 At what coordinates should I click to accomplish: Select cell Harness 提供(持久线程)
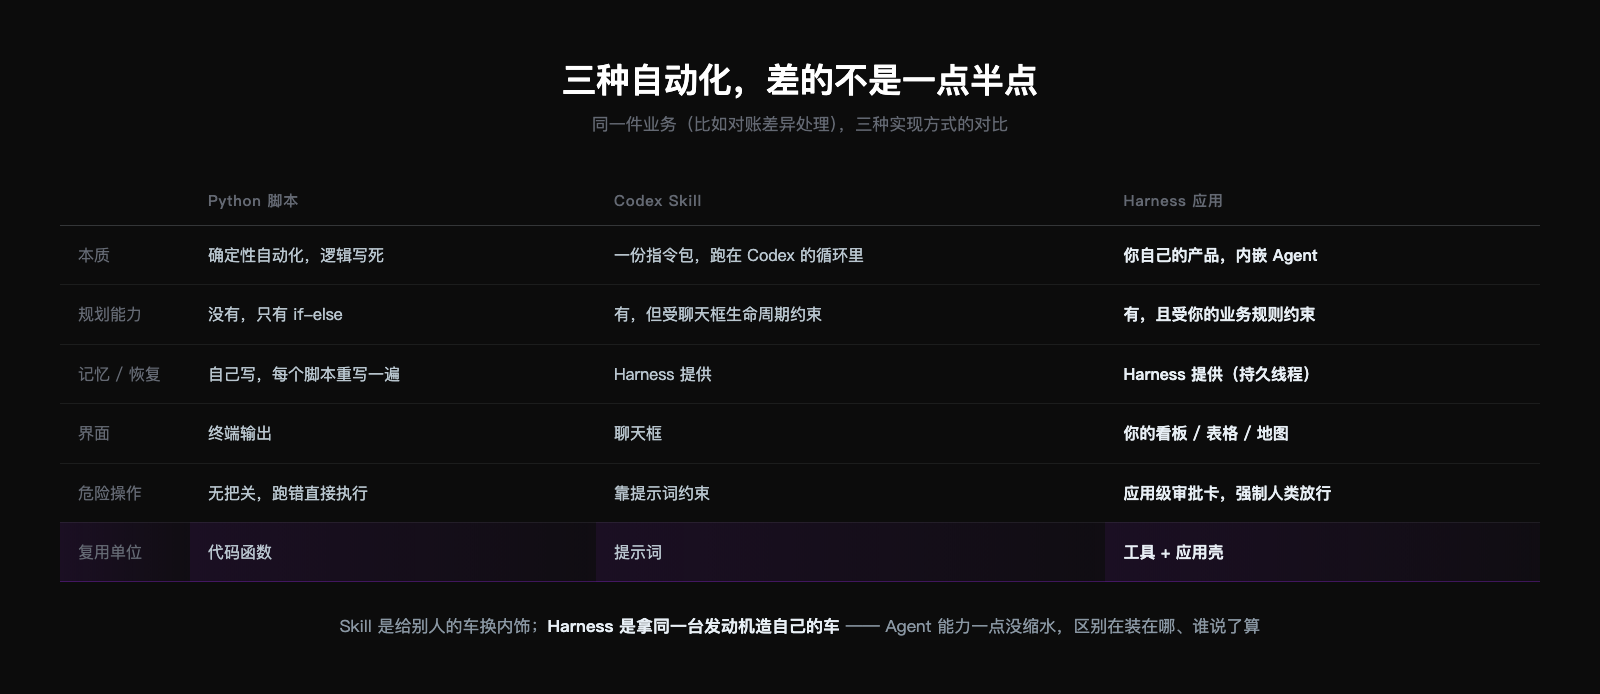point(1219,374)
